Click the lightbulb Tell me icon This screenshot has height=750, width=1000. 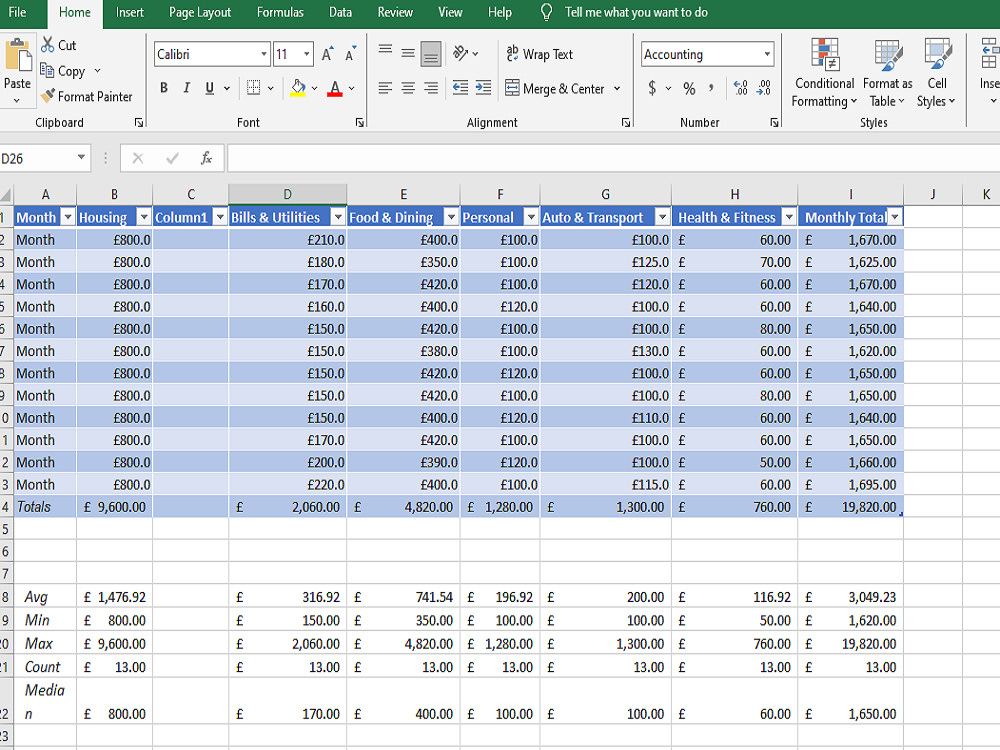click(547, 12)
